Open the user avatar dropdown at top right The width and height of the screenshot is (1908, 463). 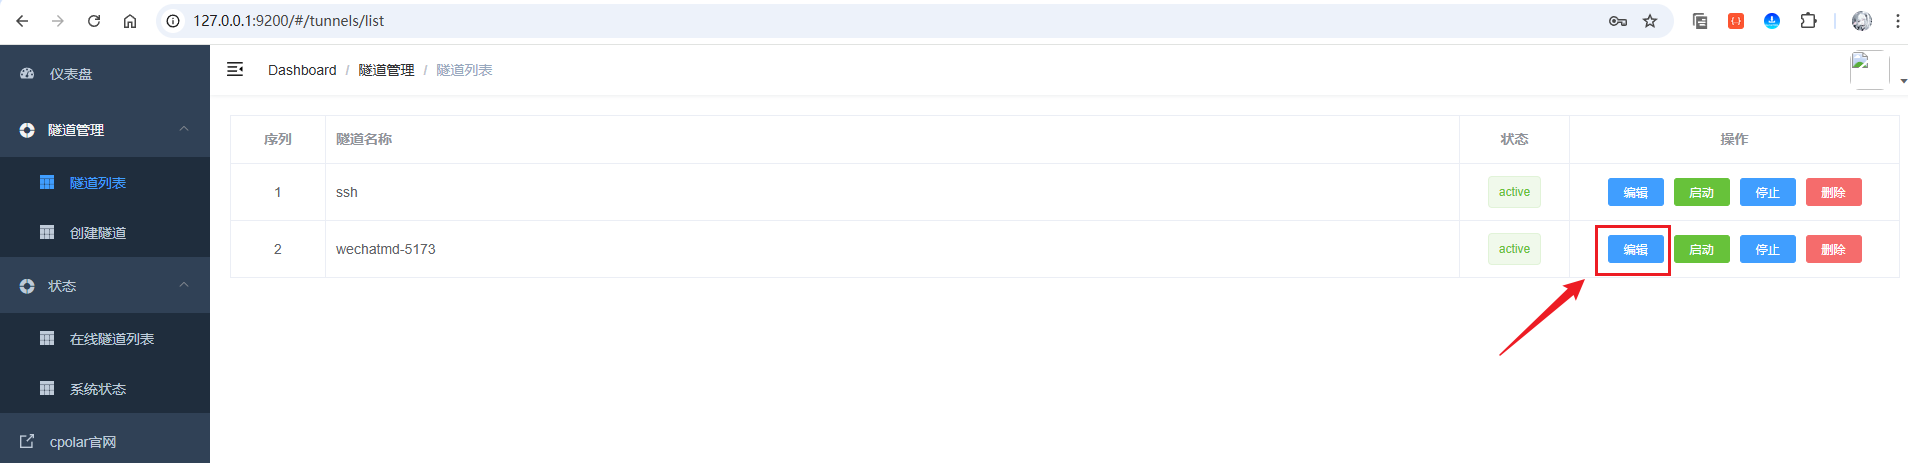1877,70
